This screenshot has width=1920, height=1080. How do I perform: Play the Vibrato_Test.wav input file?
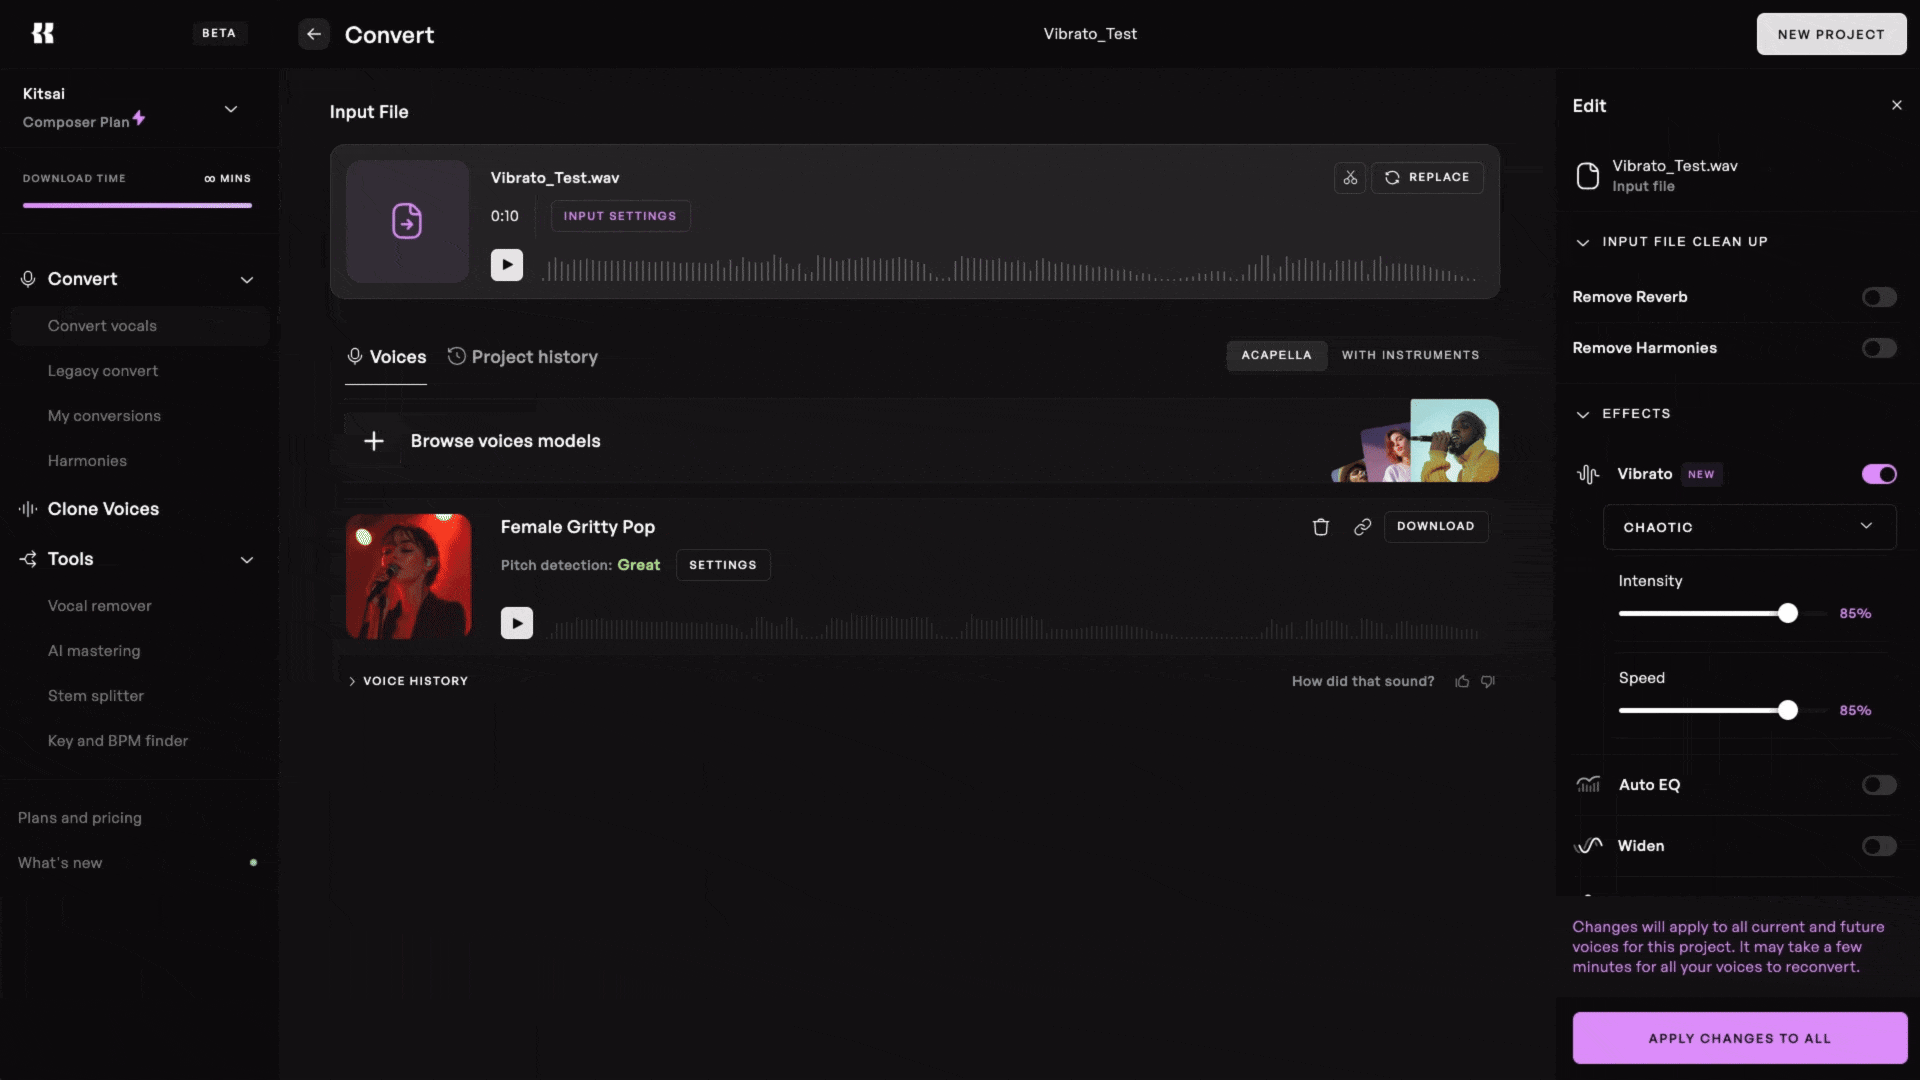click(507, 265)
